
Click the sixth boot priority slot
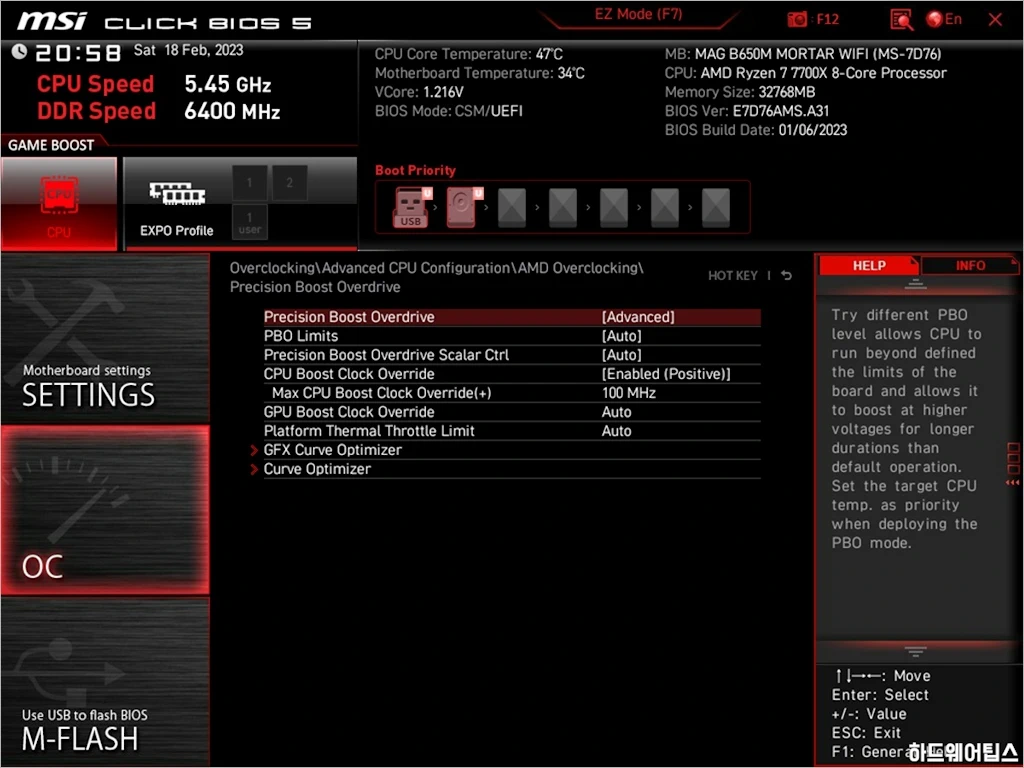(x=665, y=207)
